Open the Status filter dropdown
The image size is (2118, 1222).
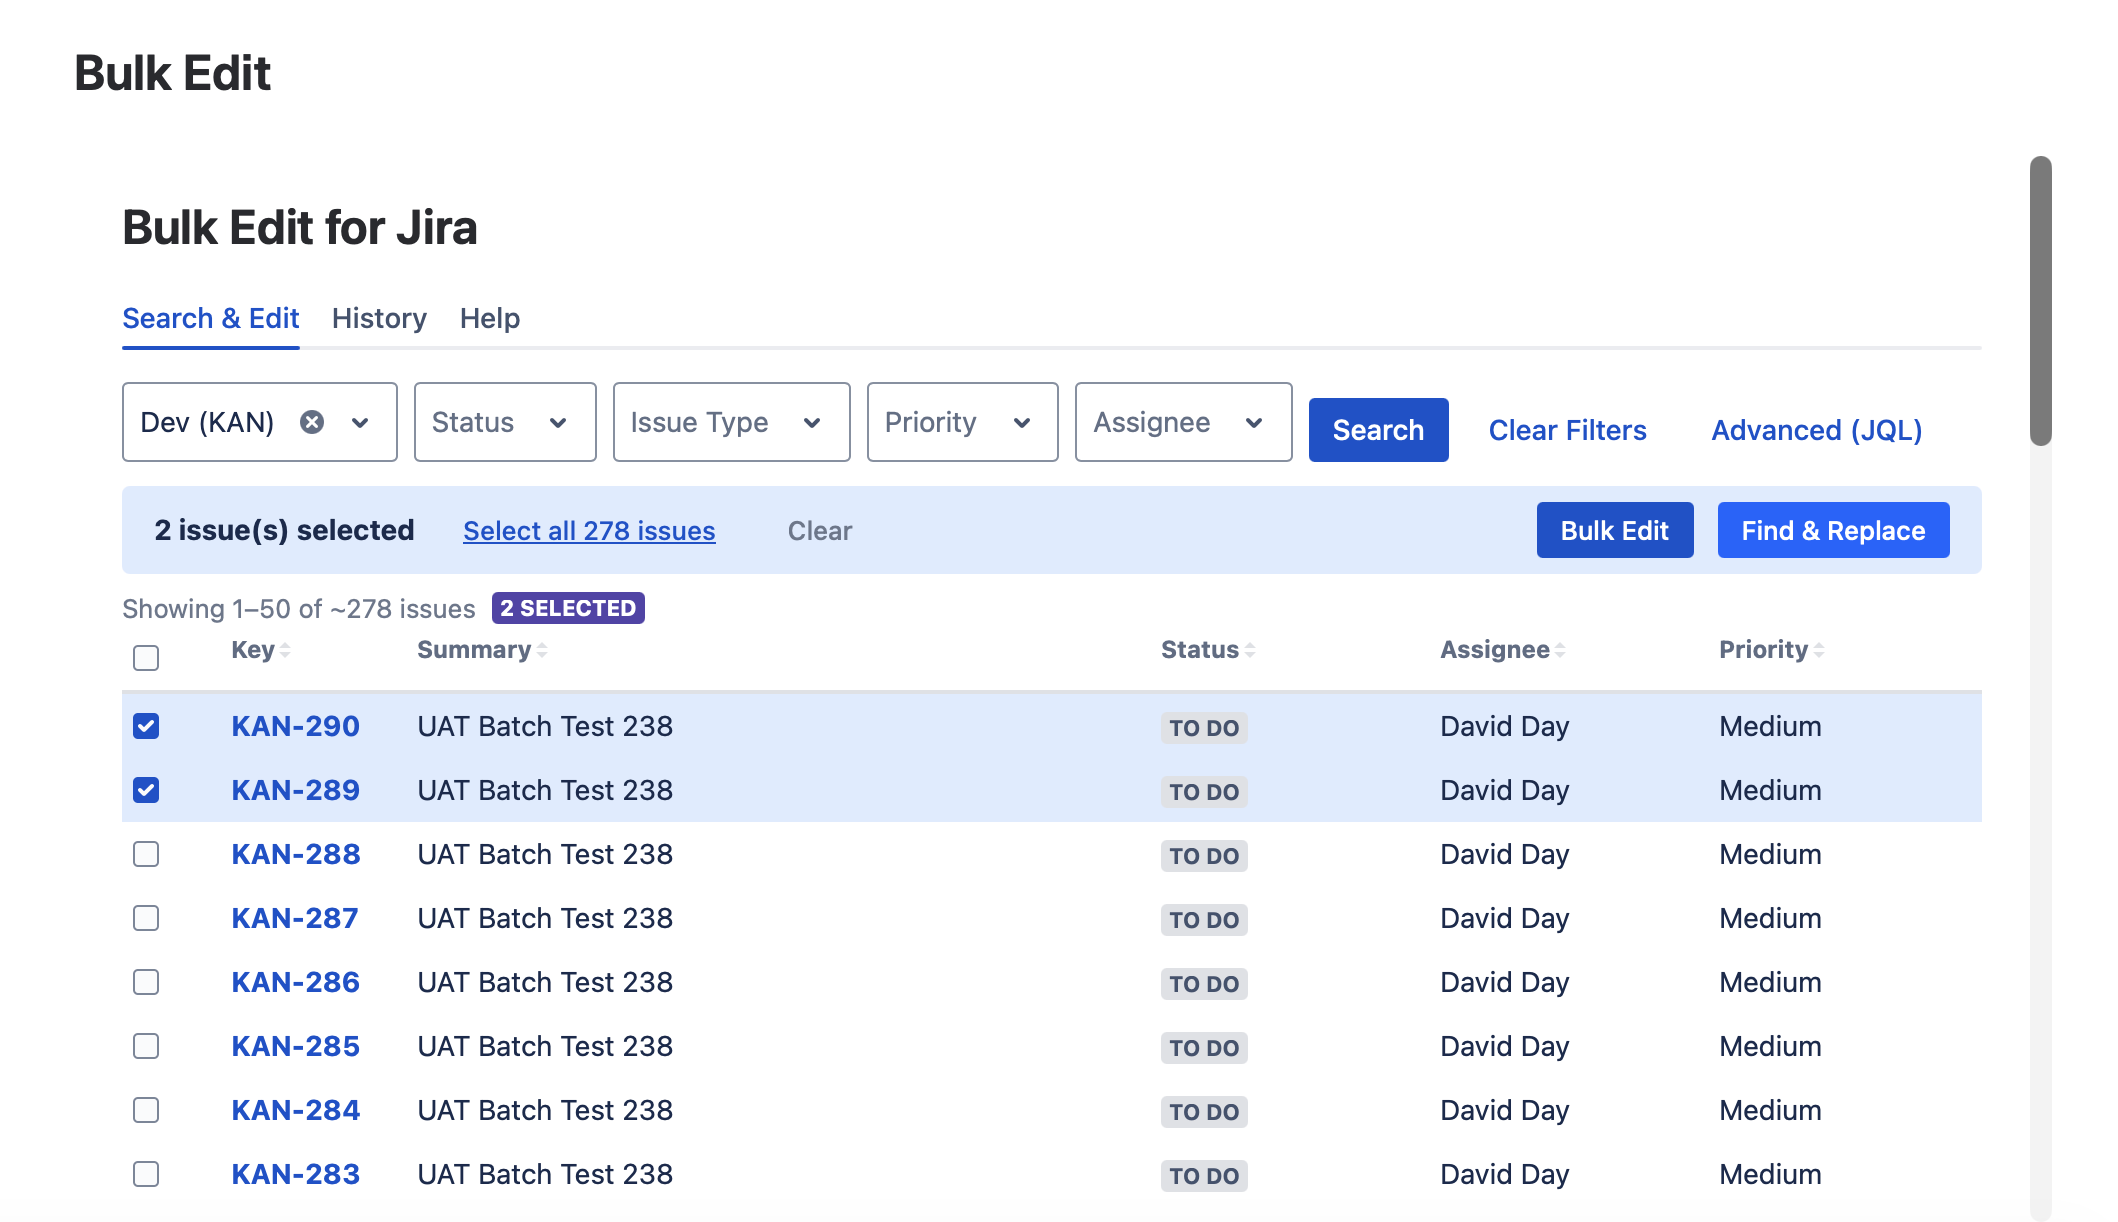click(505, 422)
